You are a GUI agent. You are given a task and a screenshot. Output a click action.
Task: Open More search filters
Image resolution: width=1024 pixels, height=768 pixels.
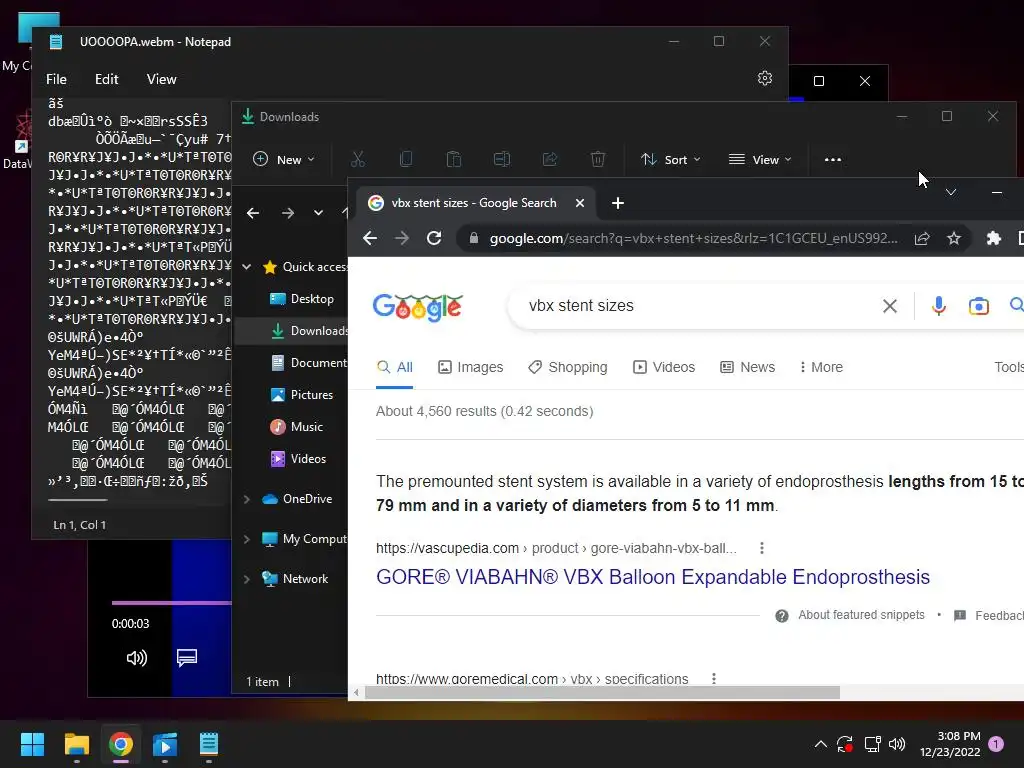click(x=822, y=367)
